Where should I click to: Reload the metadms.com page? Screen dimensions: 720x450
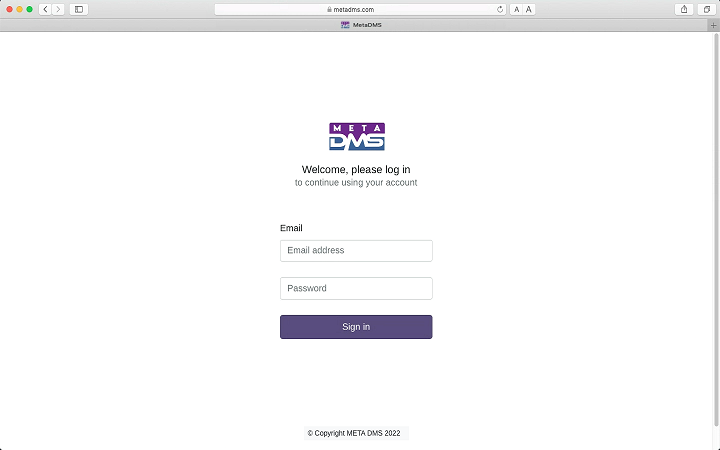[x=500, y=9]
